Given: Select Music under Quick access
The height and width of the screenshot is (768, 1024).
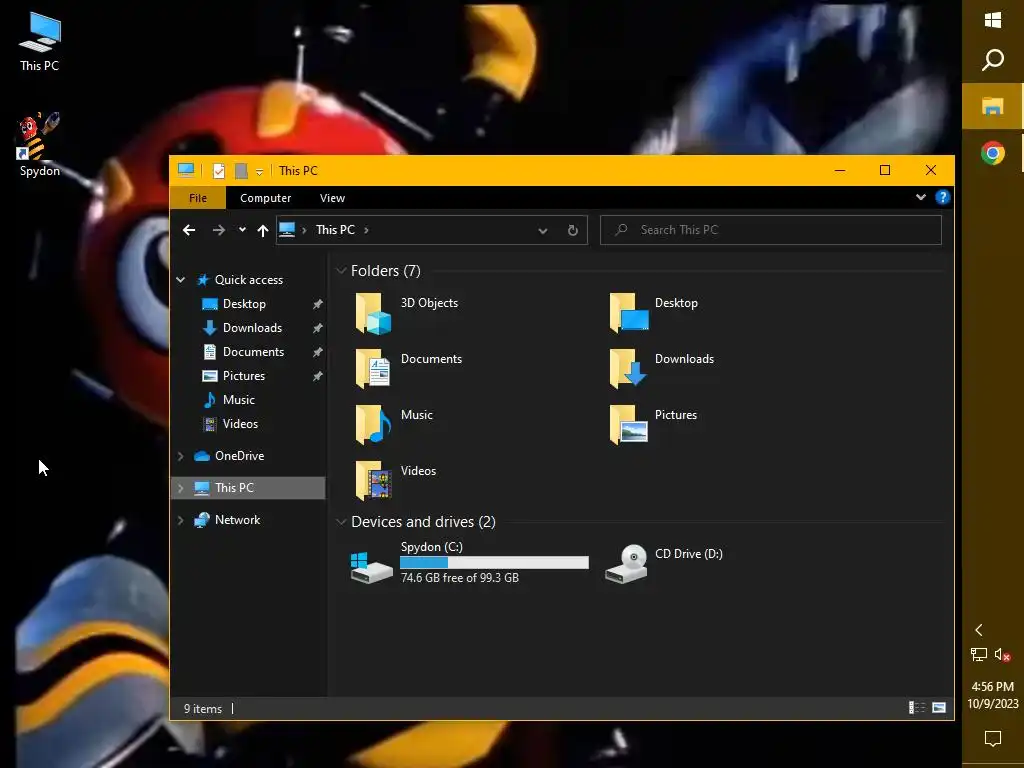Looking at the screenshot, I should tap(238, 400).
